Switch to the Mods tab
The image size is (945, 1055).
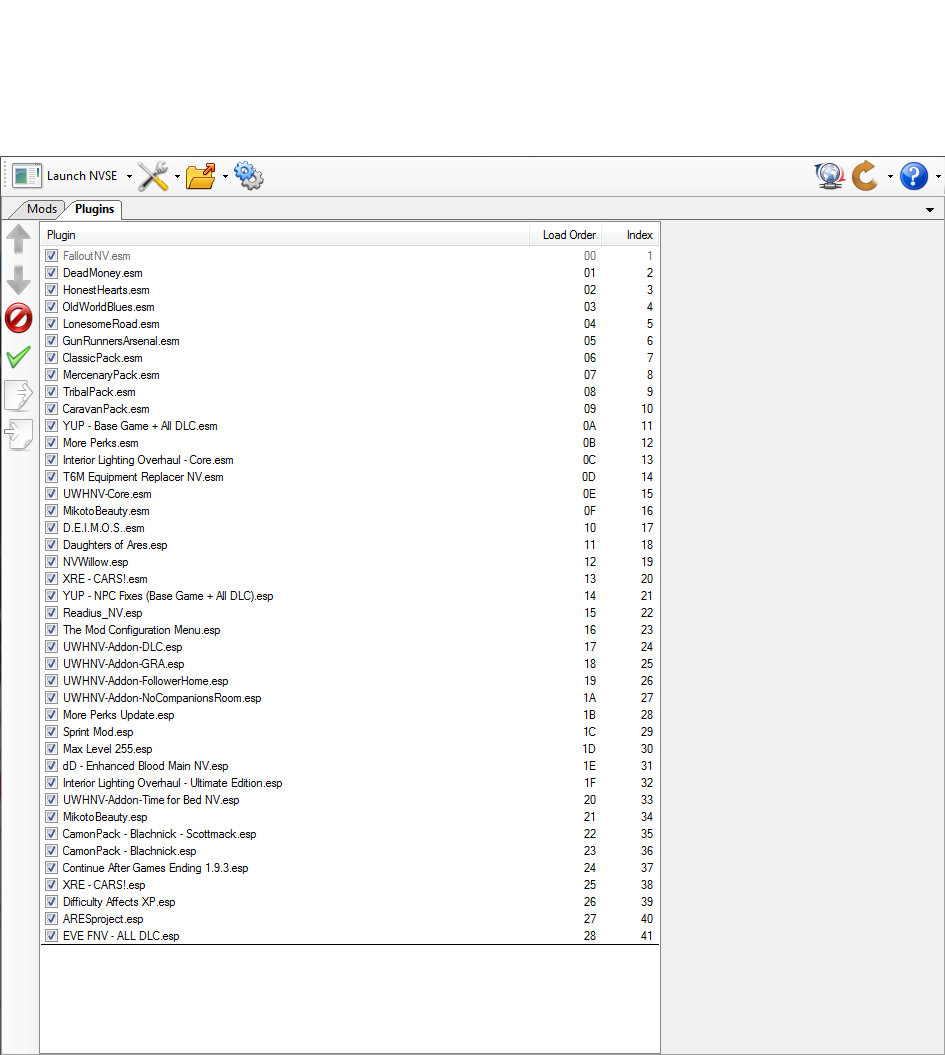click(42, 209)
